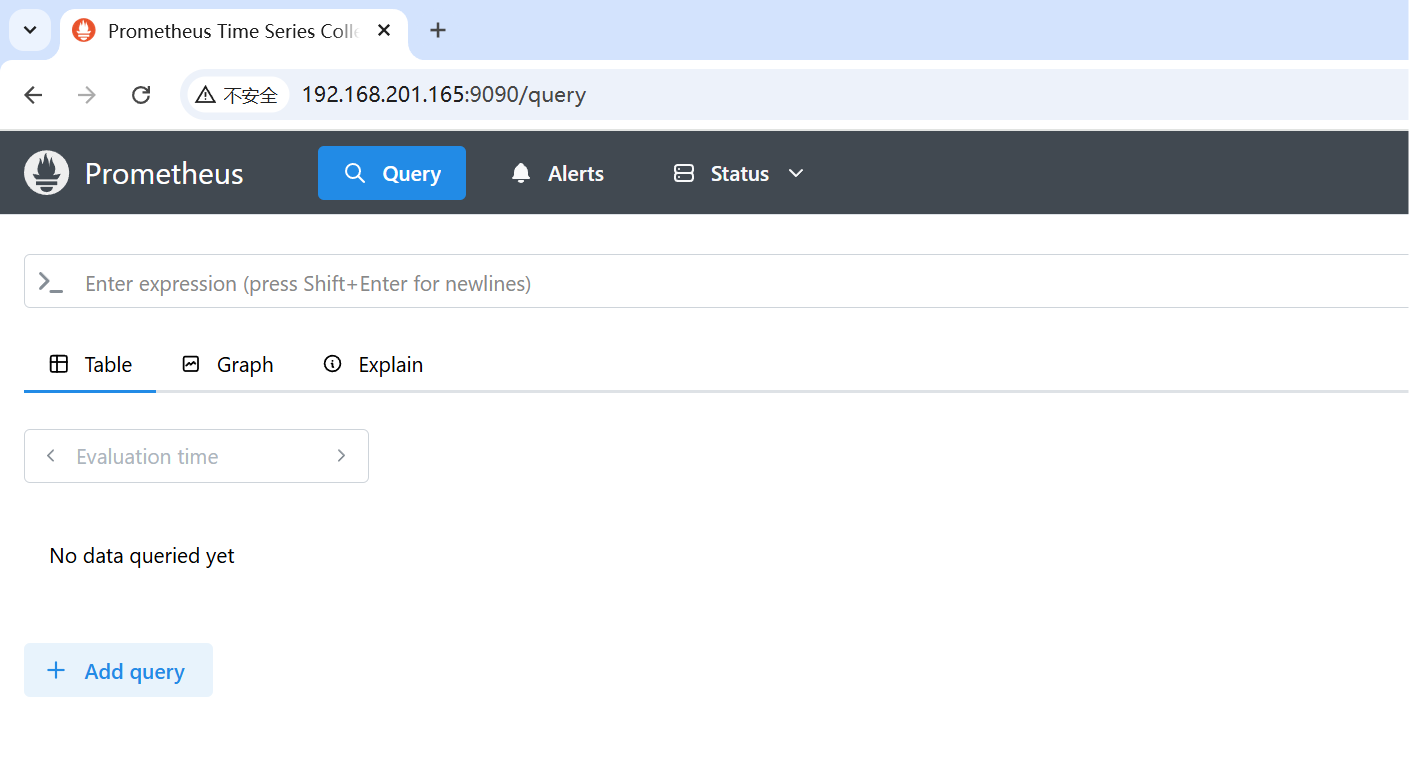Close the Prometheus browser tab

pos(384,31)
